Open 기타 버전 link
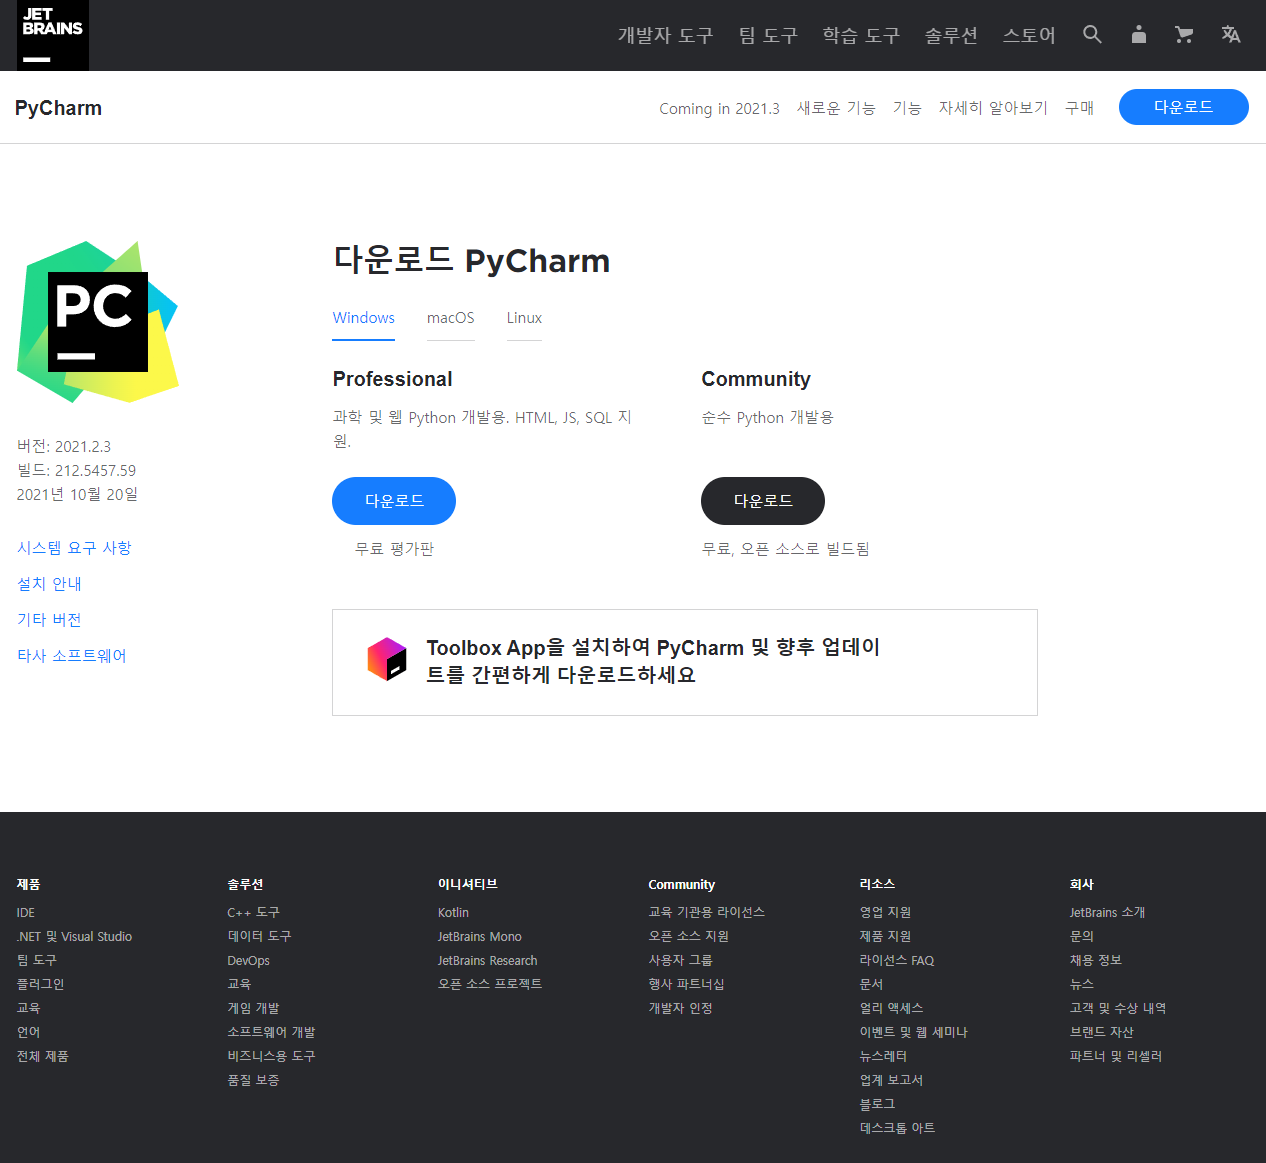 [x=49, y=620]
